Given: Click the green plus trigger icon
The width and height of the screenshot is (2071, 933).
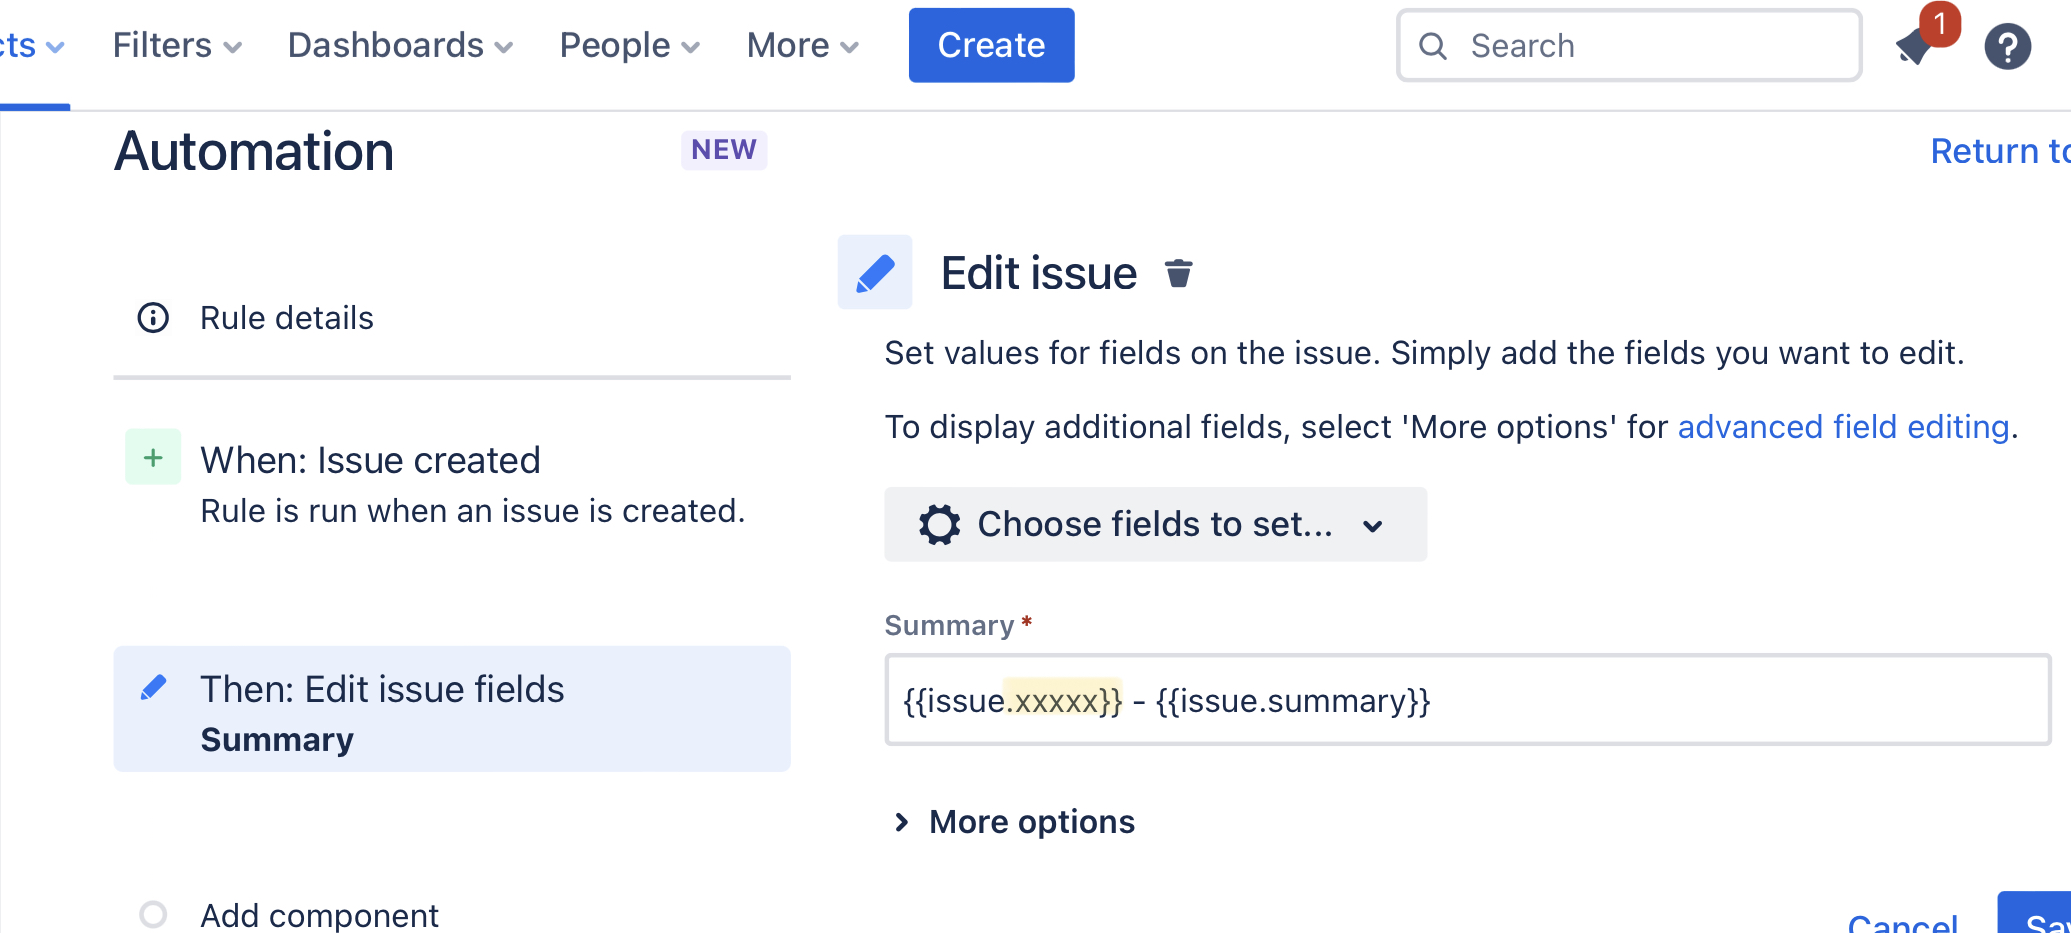Looking at the screenshot, I should 153,457.
